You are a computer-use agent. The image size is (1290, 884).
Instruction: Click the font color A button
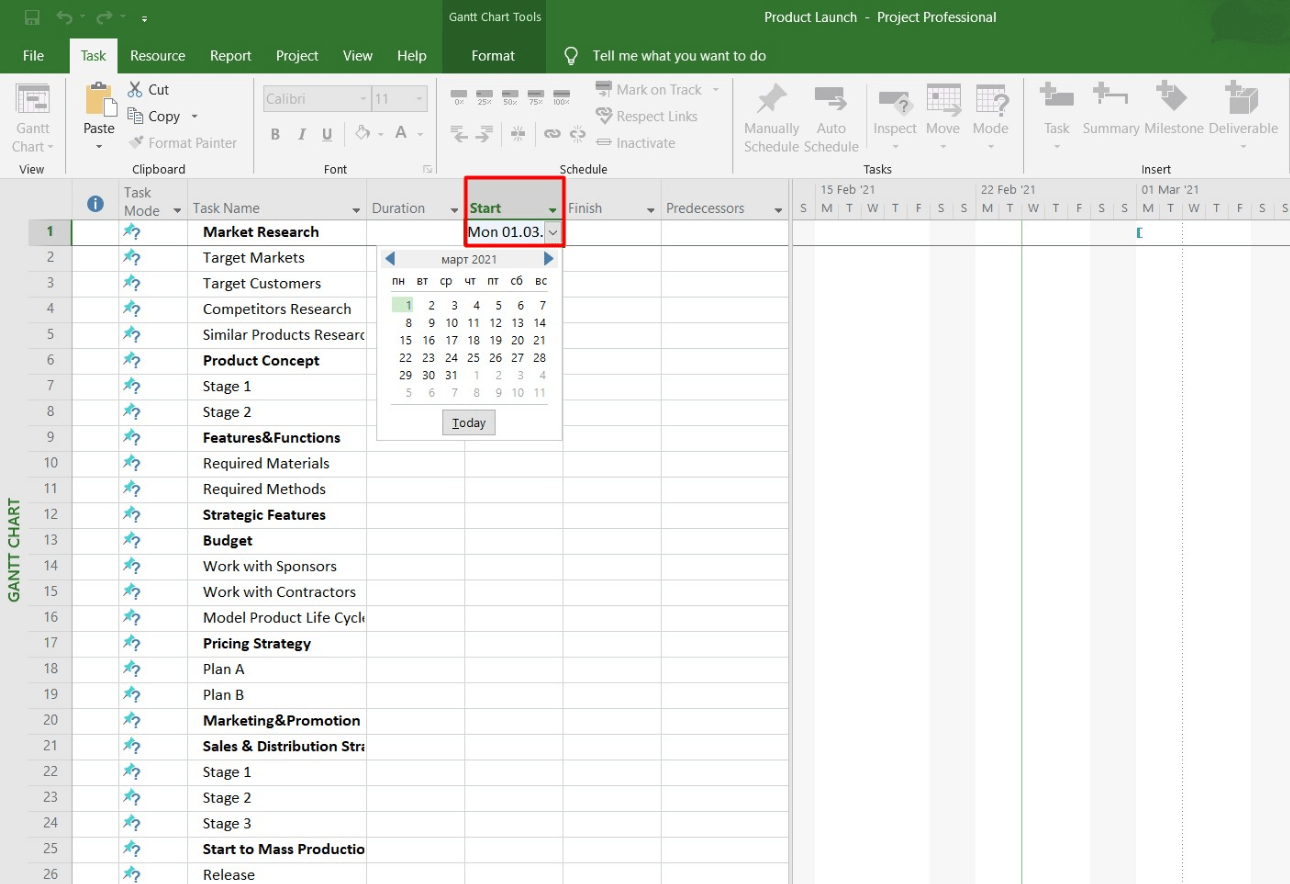pyautogui.click(x=400, y=134)
